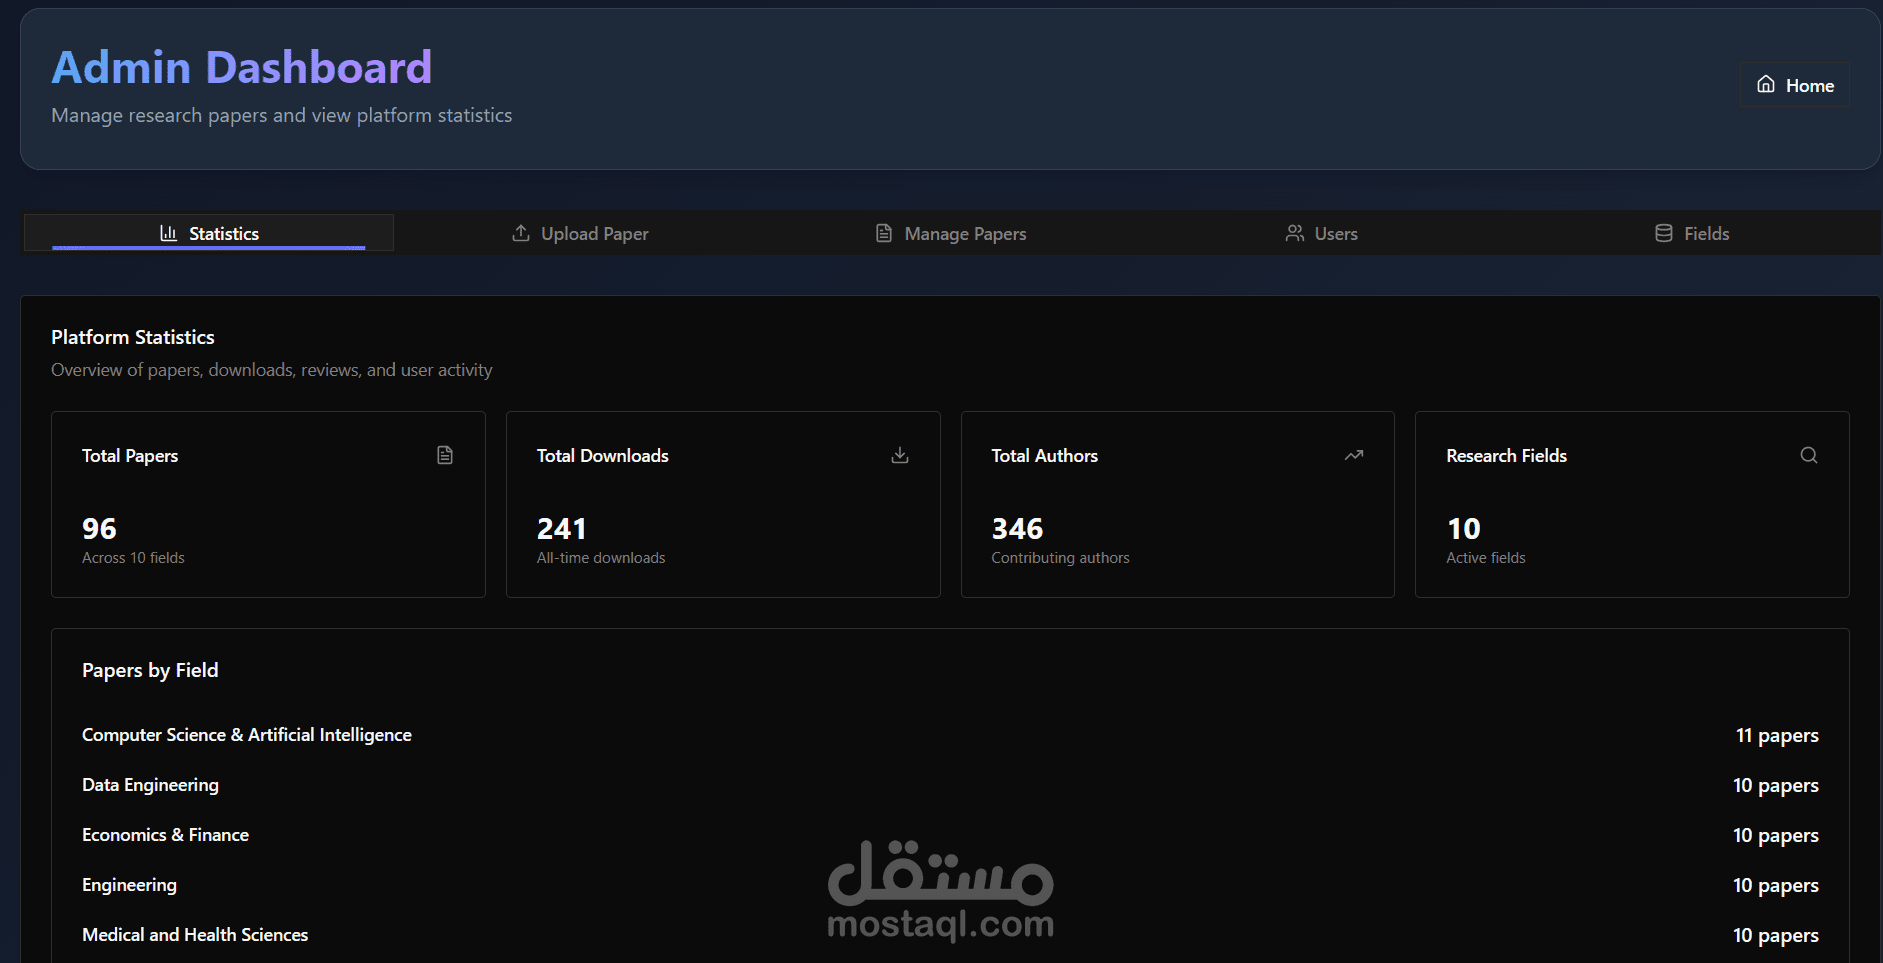This screenshot has width=1883, height=963.
Task: Select the Engineering field row
Action: [x=950, y=885]
